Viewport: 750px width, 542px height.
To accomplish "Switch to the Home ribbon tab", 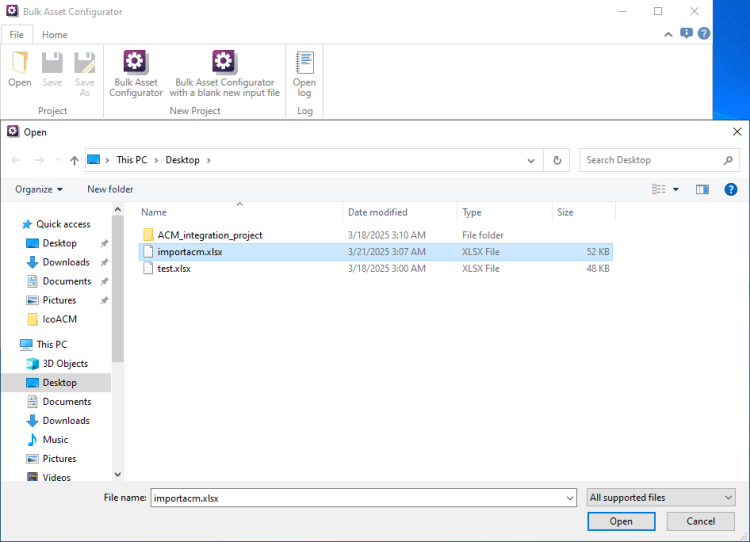I will 54,35.
